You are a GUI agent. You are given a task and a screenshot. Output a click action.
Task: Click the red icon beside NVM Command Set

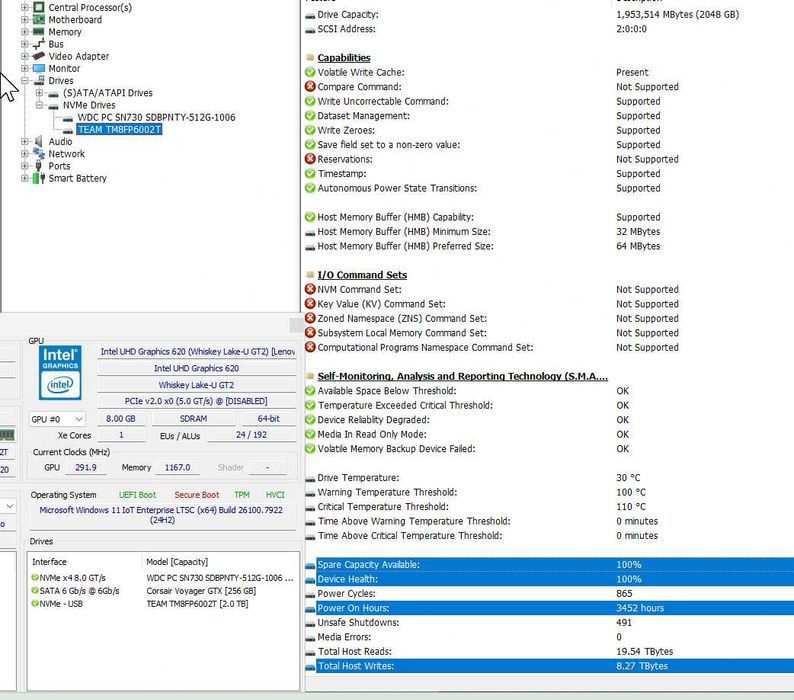coord(310,289)
